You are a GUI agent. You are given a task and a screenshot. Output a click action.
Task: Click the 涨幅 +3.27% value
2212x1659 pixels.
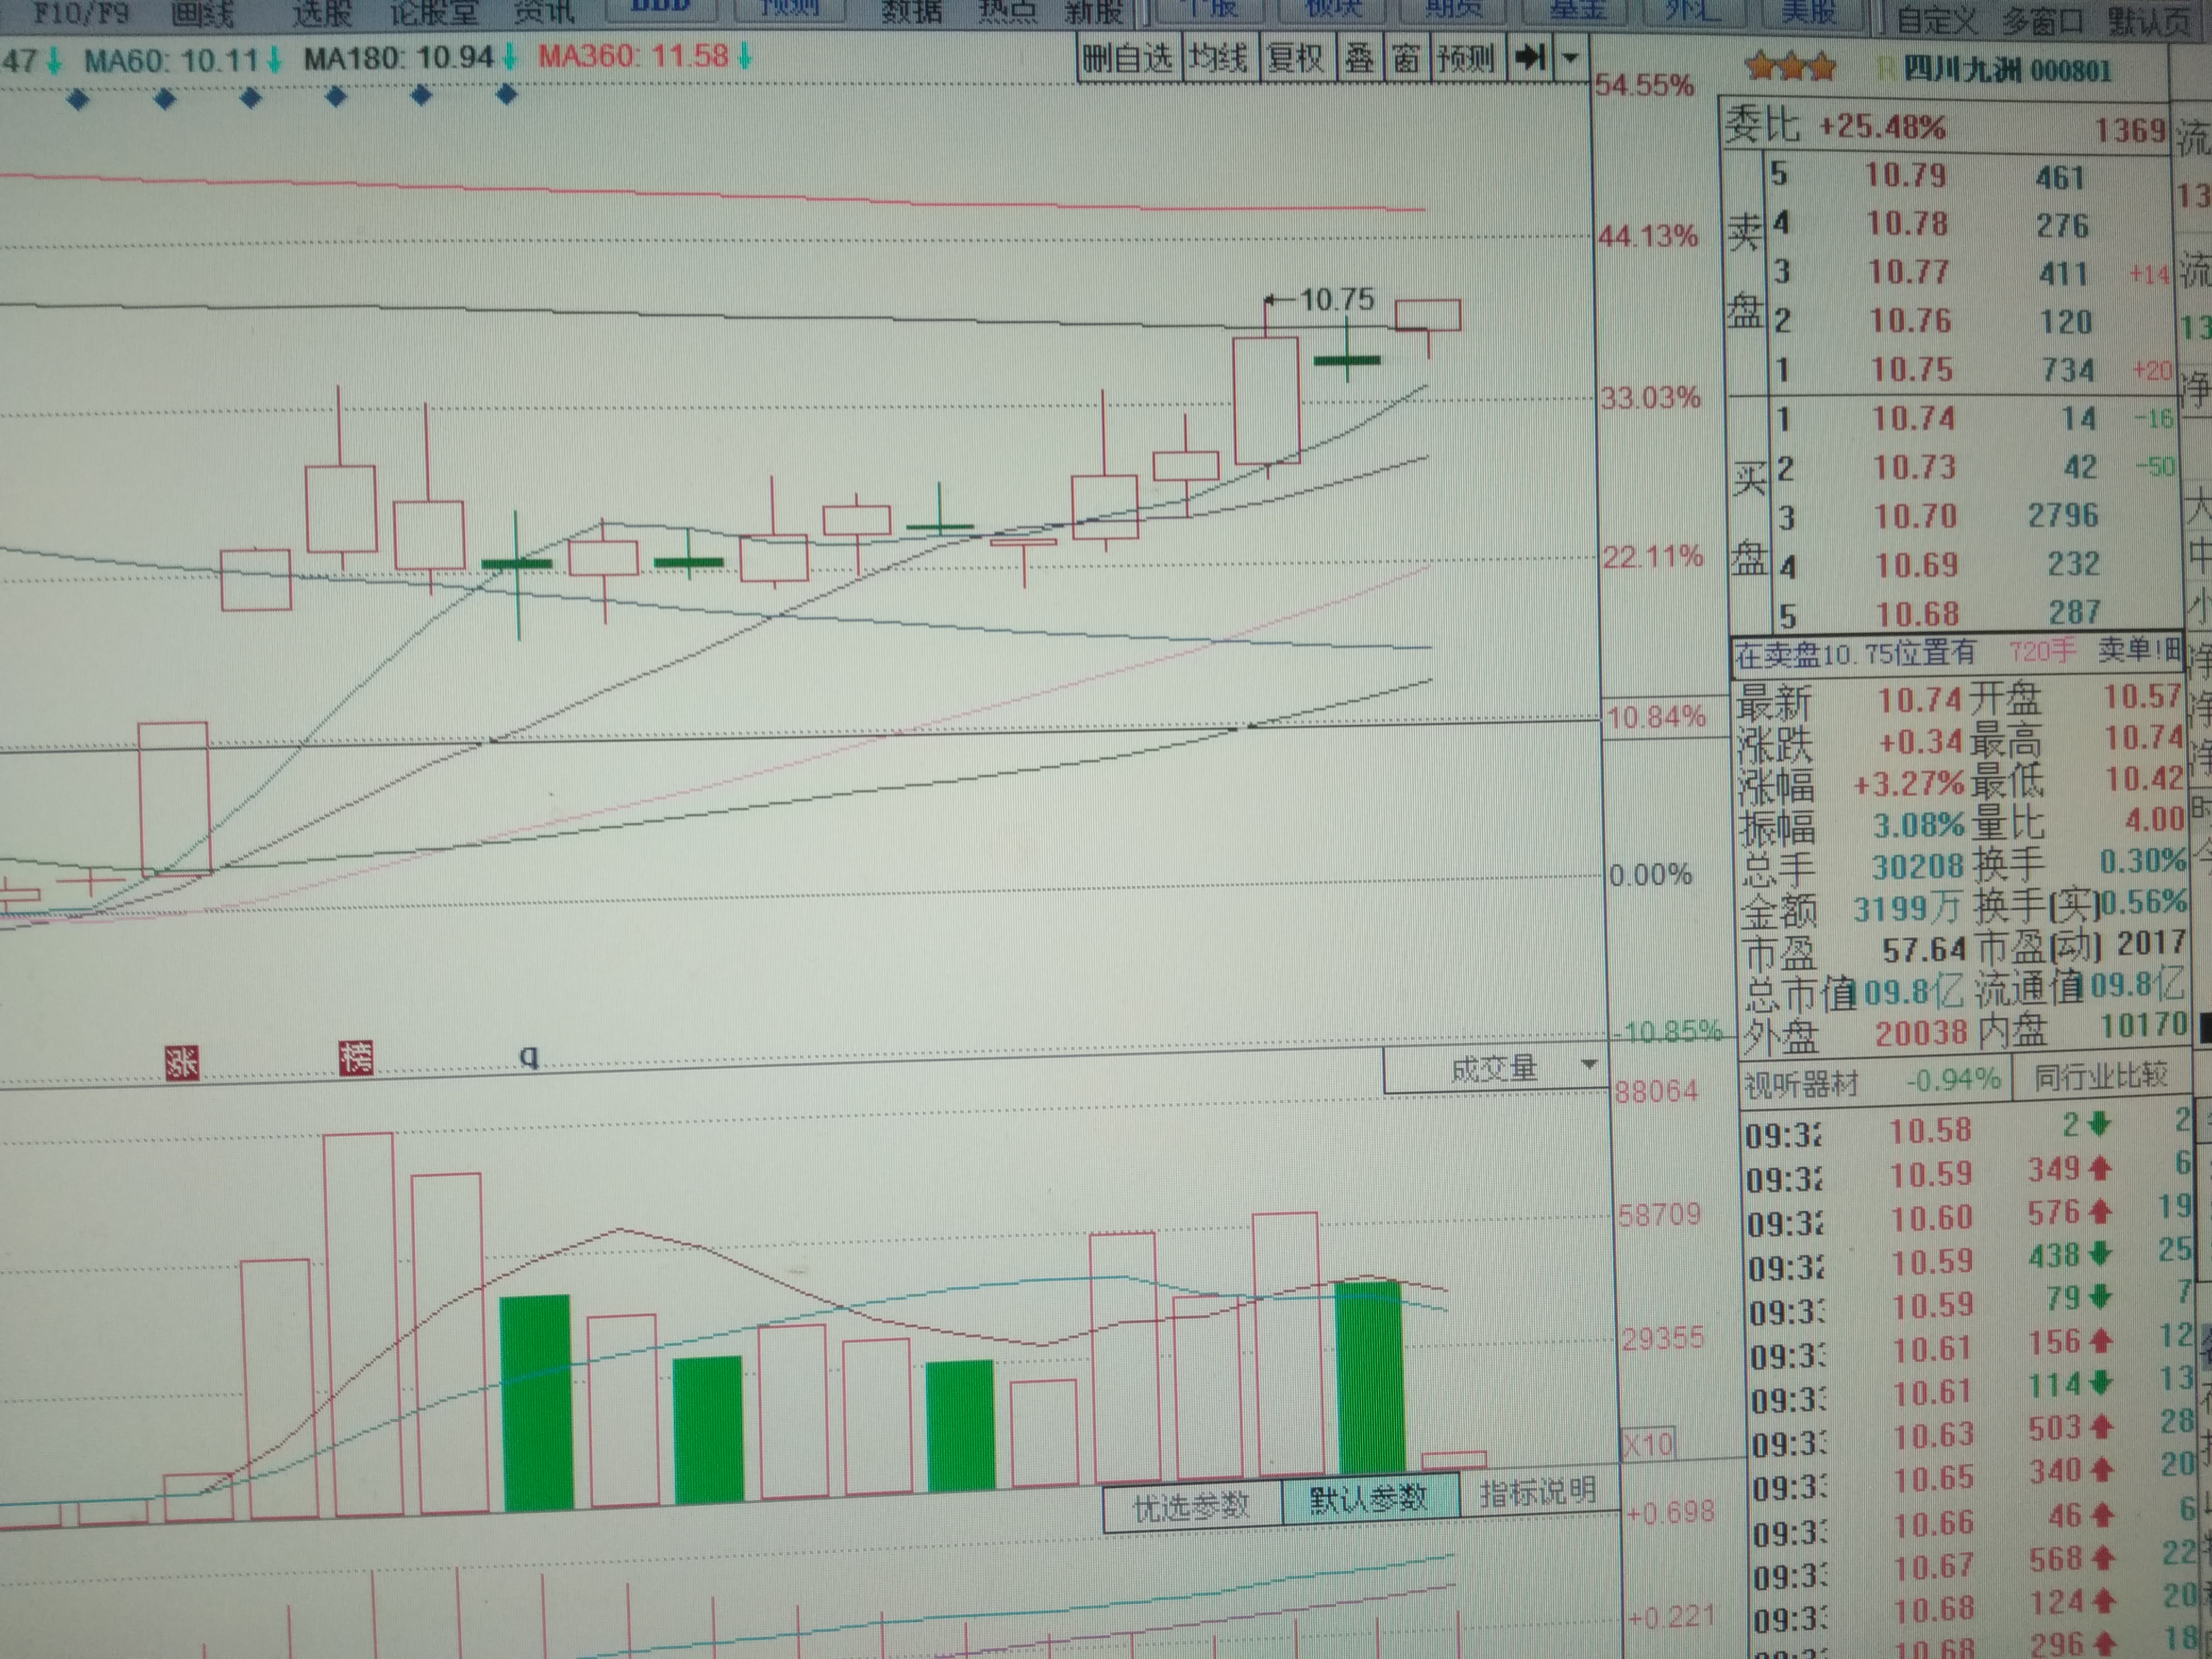(x=1909, y=783)
